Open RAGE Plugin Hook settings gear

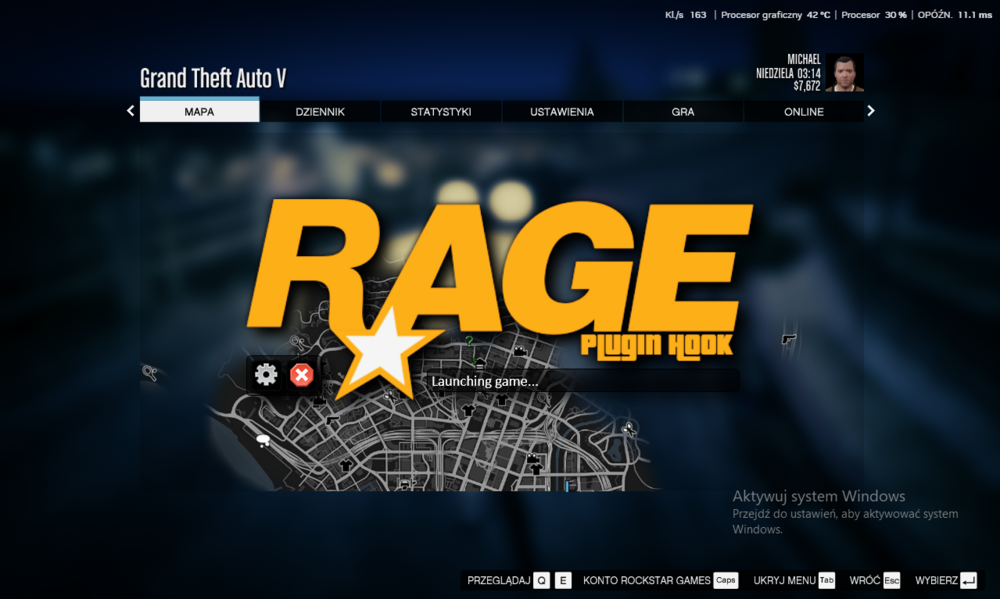(x=266, y=374)
